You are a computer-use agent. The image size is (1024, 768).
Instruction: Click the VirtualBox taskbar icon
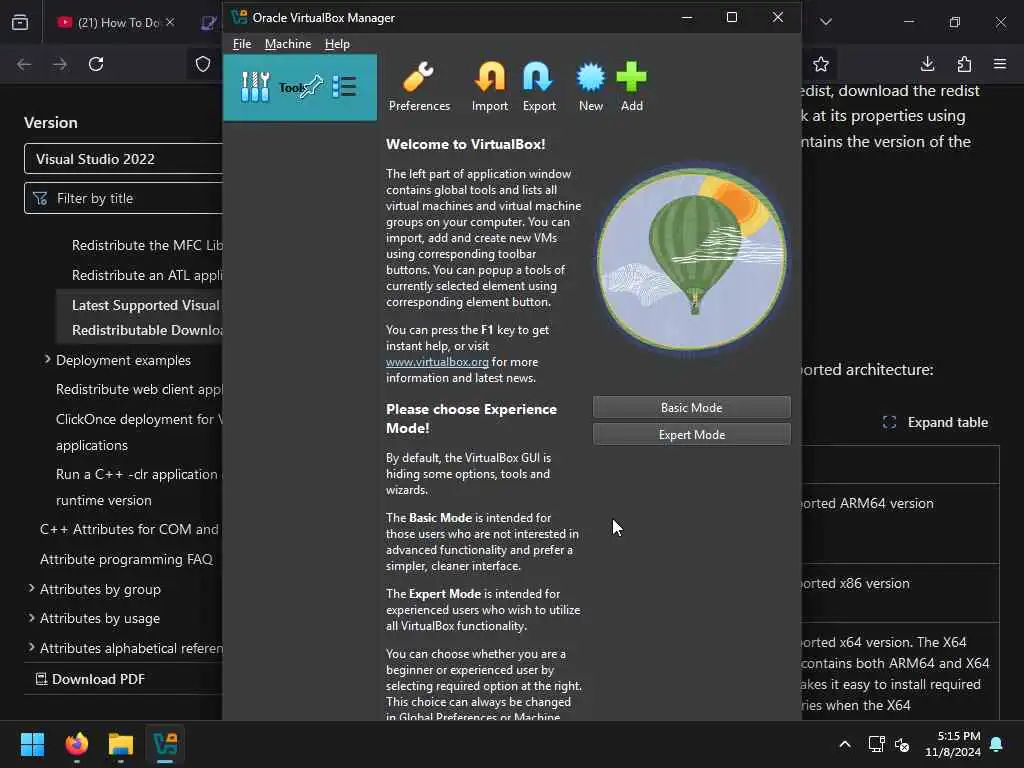point(165,744)
